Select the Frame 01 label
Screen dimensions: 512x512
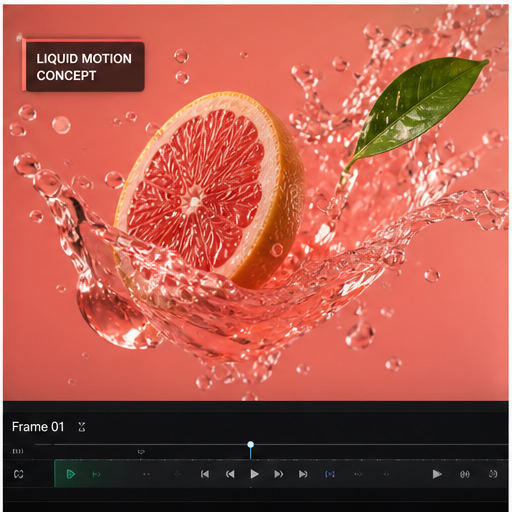[x=38, y=427]
